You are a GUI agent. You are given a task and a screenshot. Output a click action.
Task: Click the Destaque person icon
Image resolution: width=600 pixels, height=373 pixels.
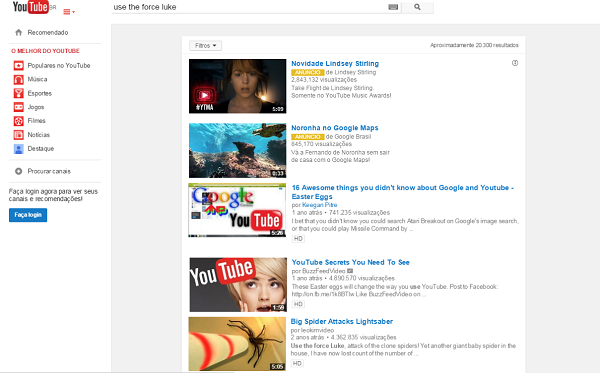click(18, 149)
